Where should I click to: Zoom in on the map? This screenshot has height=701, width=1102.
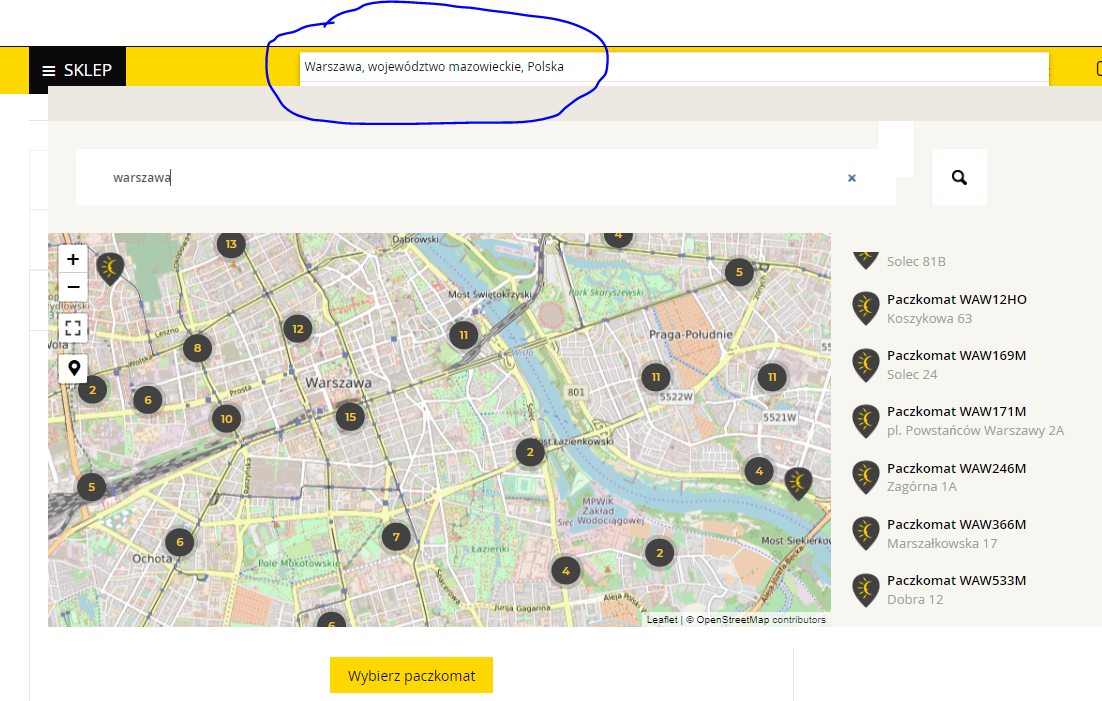pyautogui.click(x=73, y=259)
